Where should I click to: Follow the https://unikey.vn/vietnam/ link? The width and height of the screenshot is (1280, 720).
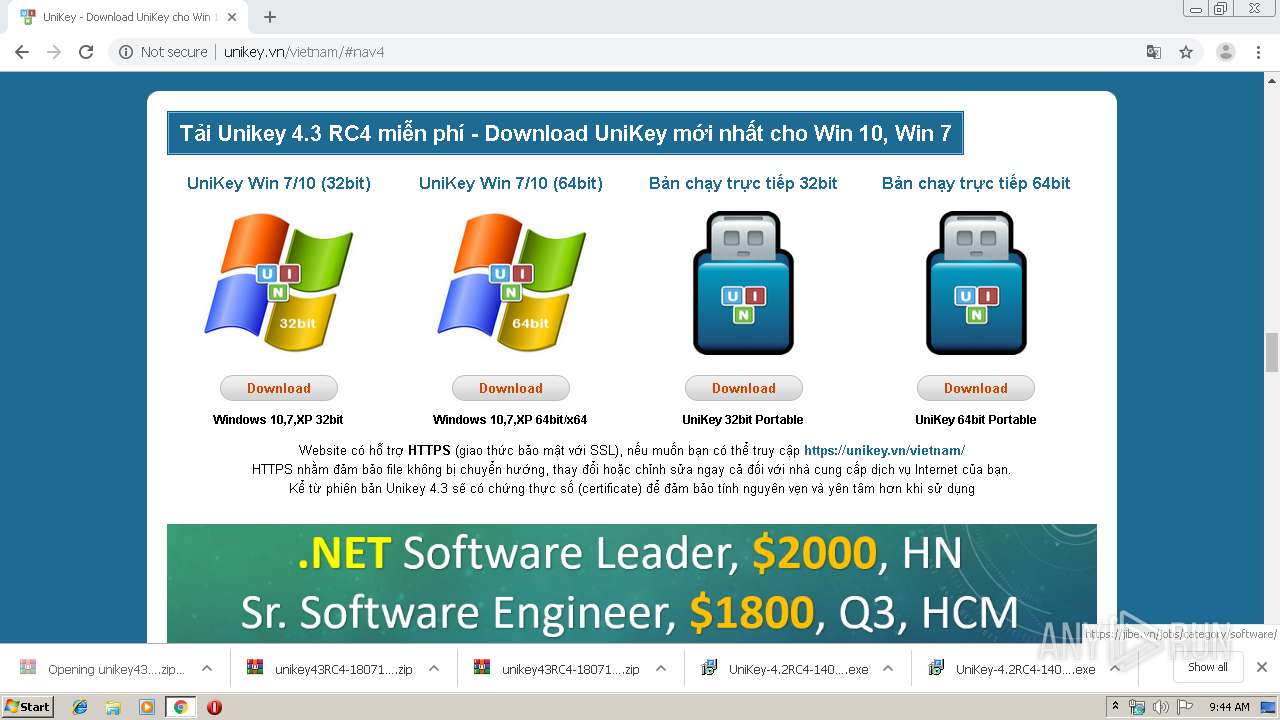(x=884, y=451)
